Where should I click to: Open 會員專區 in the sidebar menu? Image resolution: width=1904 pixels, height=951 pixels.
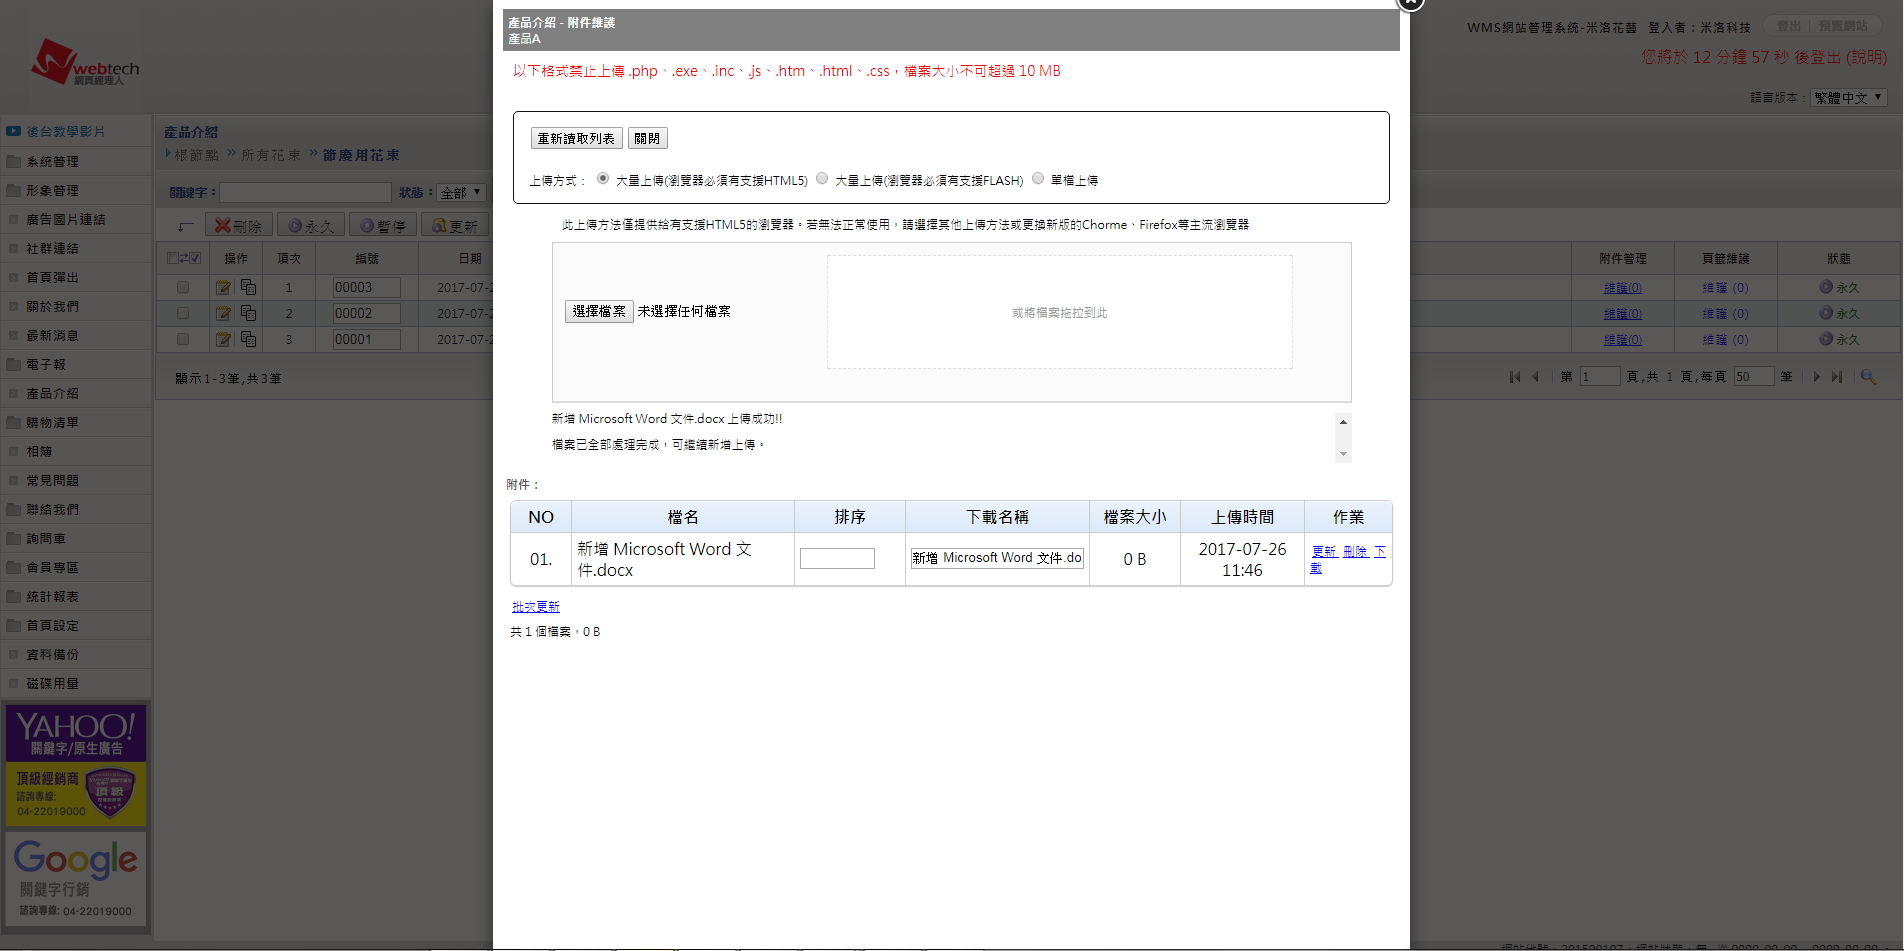click(x=52, y=567)
